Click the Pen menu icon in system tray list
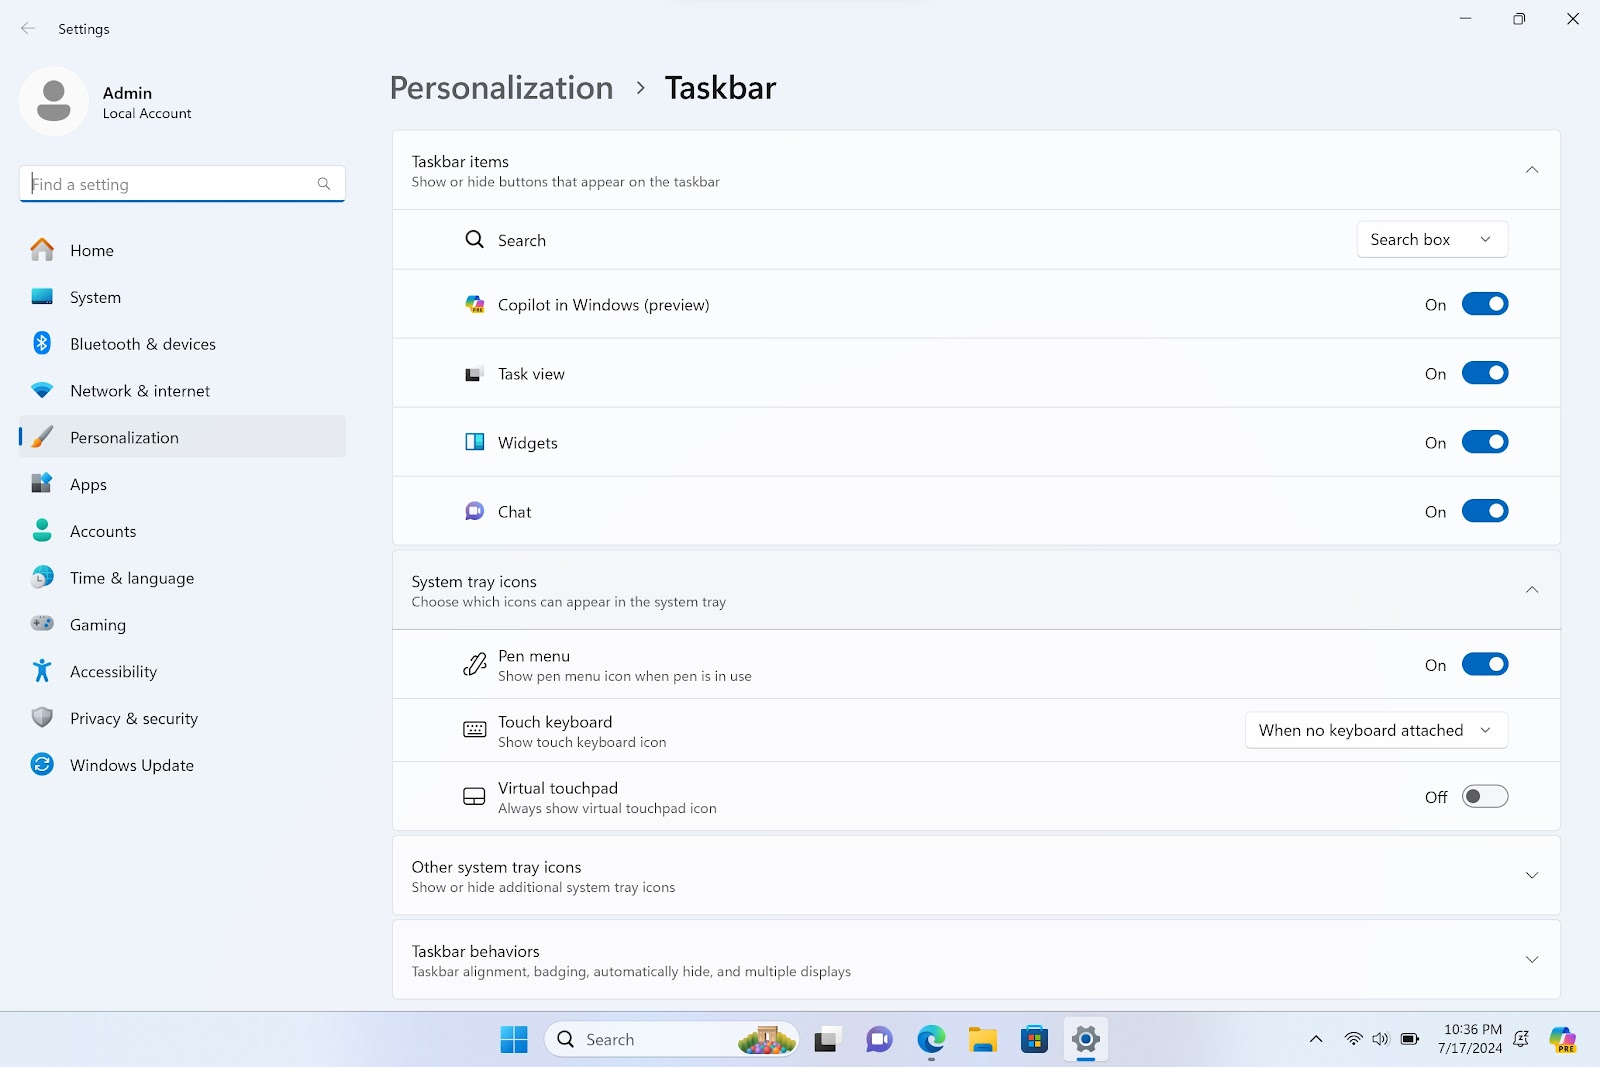The width and height of the screenshot is (1600, 1067). point(475,664)
